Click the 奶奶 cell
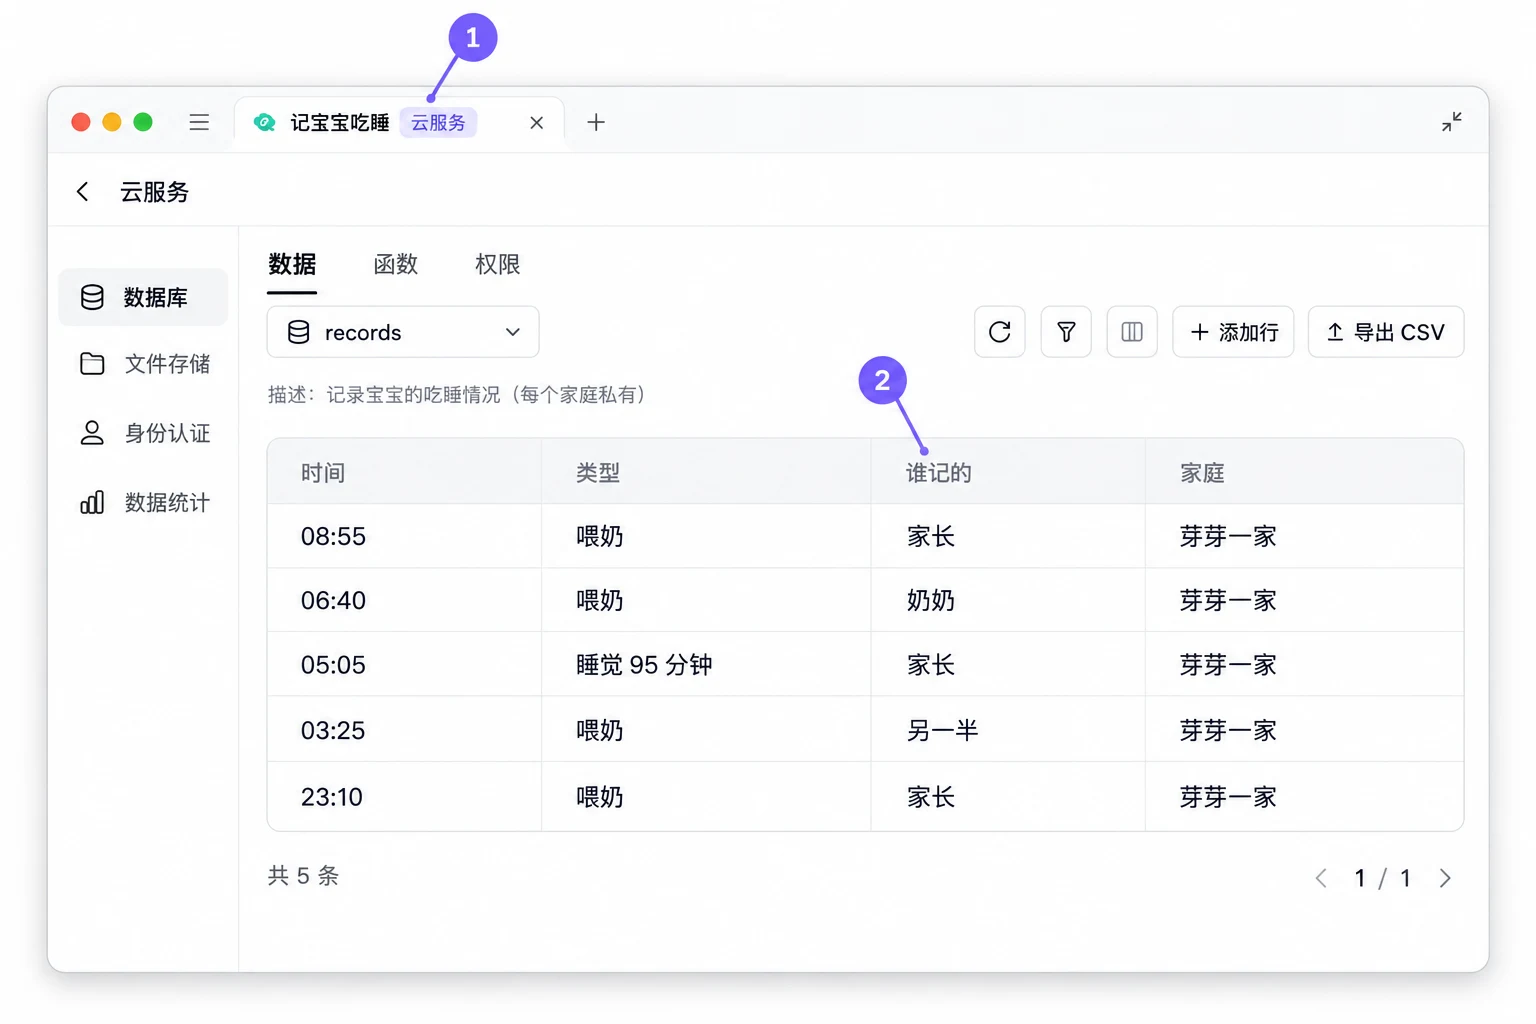This screenshot has height=1024, width=1536. point(1008,600)
